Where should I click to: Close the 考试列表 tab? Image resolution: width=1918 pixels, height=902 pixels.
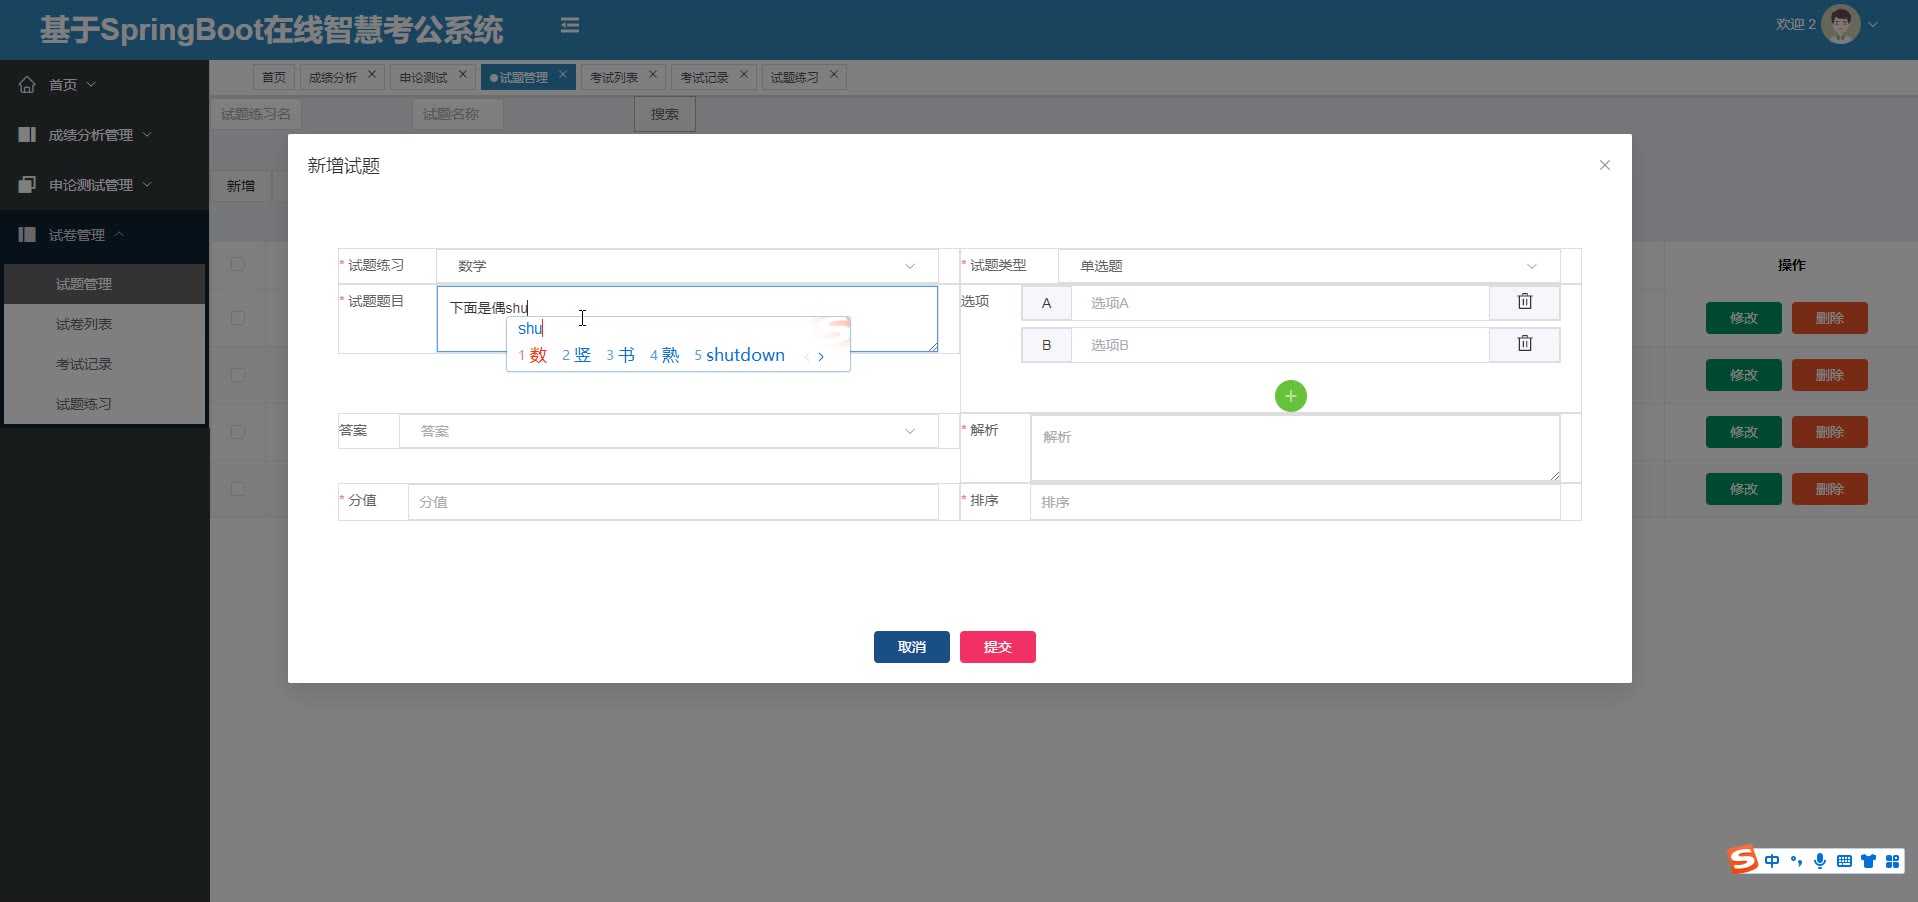[x=653, y=74]
